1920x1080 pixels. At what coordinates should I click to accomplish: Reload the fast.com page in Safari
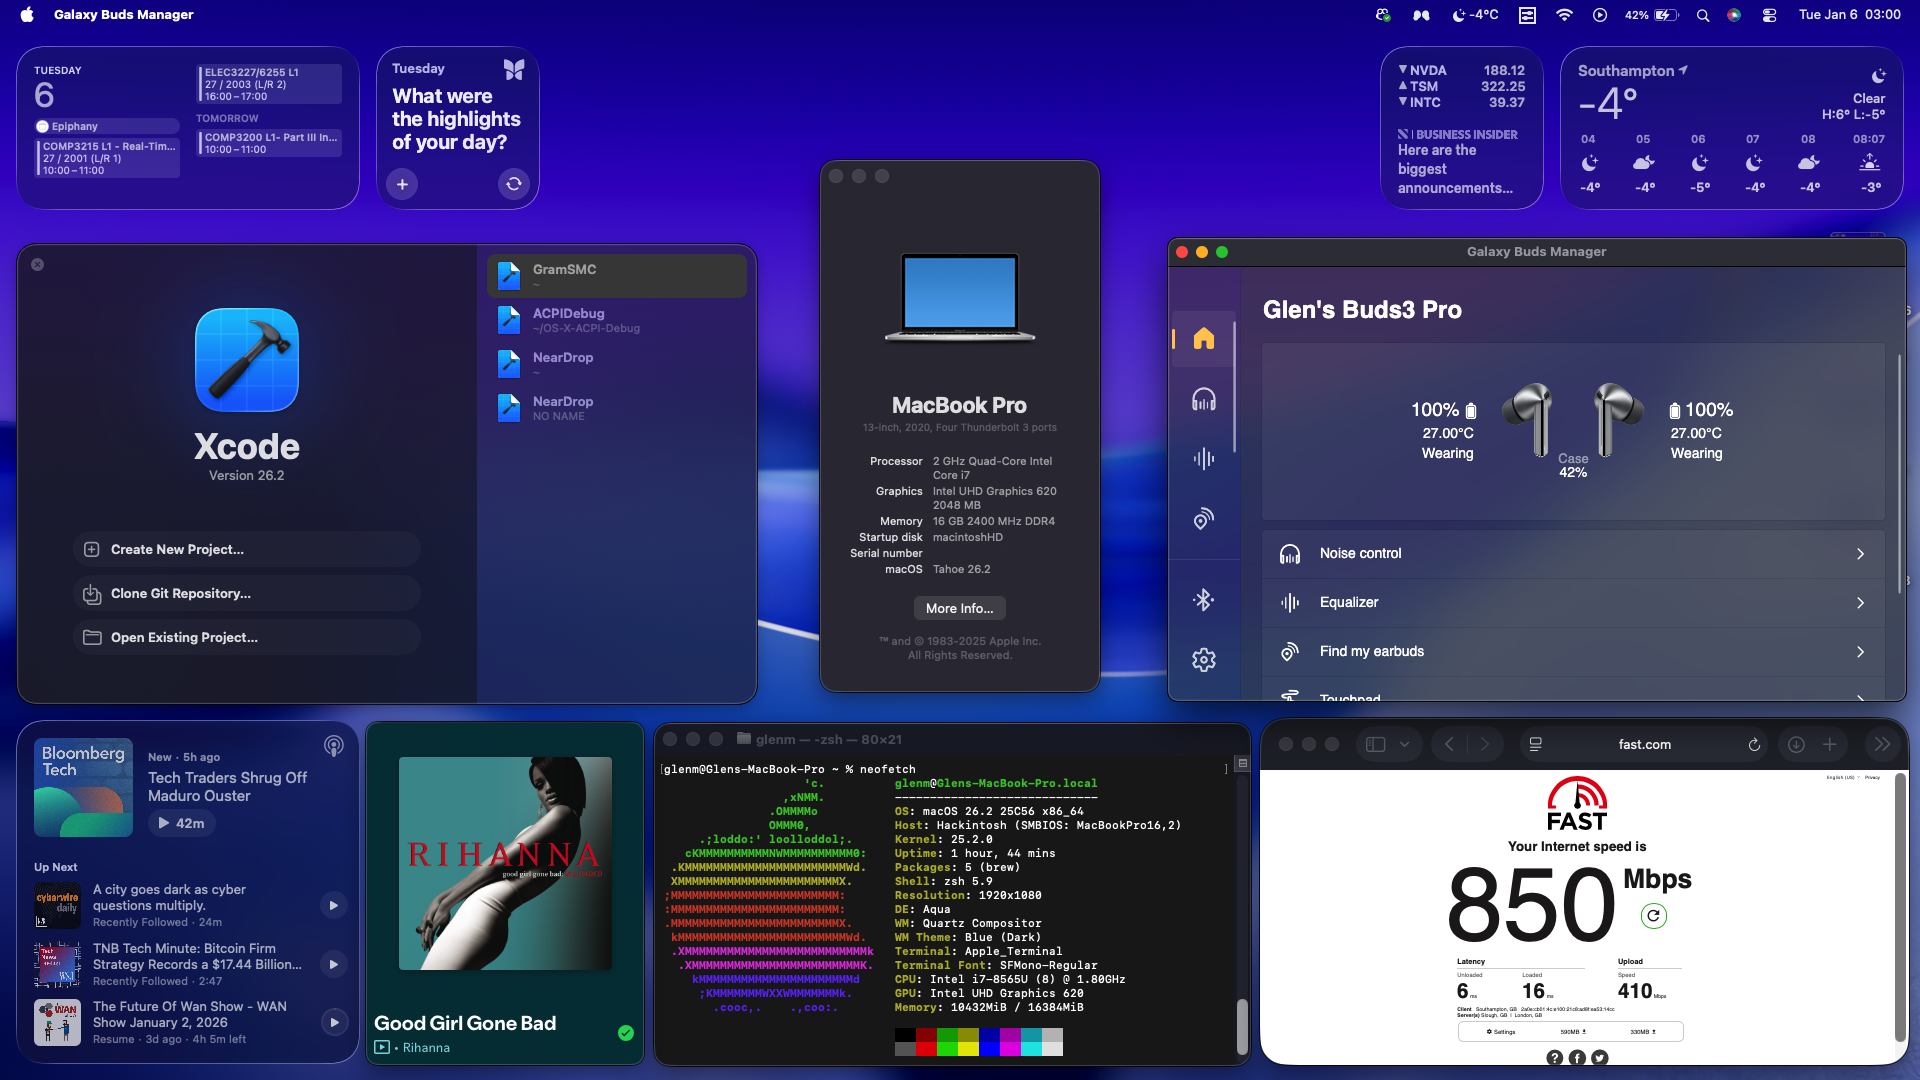click(1753, 744)
